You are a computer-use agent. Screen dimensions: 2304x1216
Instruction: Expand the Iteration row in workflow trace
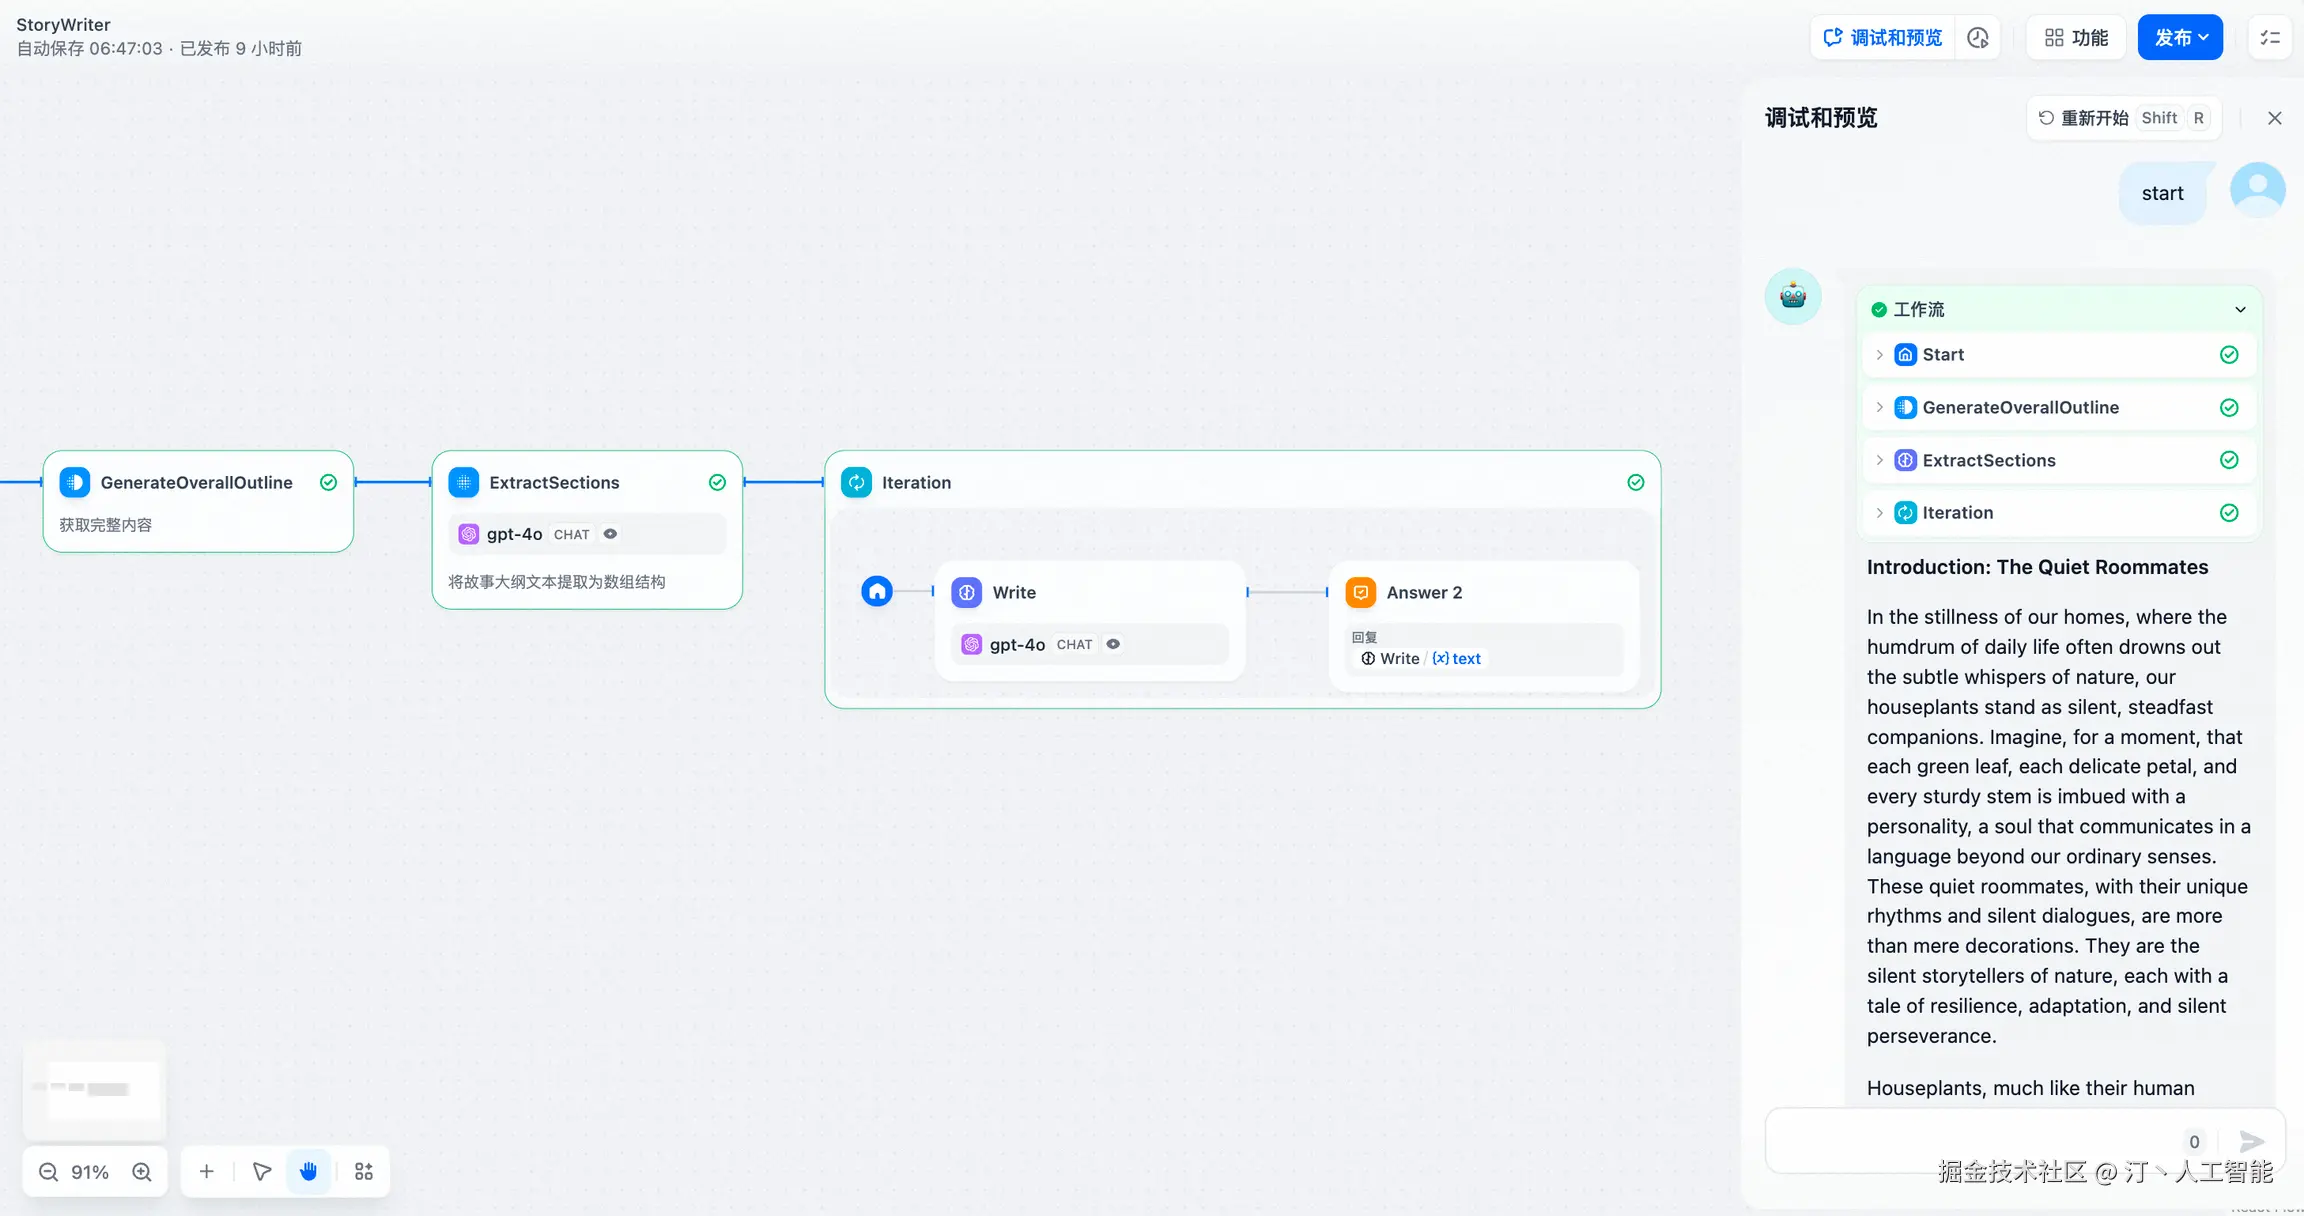pos(1880,513)
